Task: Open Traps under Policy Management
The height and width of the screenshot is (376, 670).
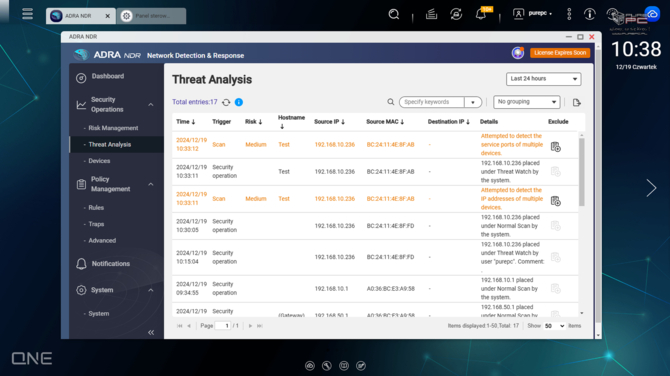Action: (96, 224)
